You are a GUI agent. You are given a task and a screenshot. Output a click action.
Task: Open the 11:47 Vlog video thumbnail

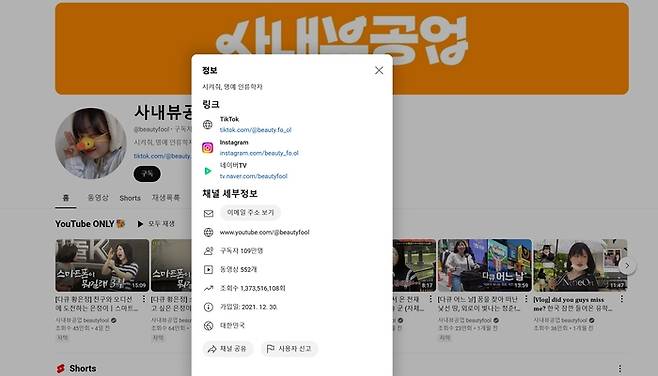(580, 265)
